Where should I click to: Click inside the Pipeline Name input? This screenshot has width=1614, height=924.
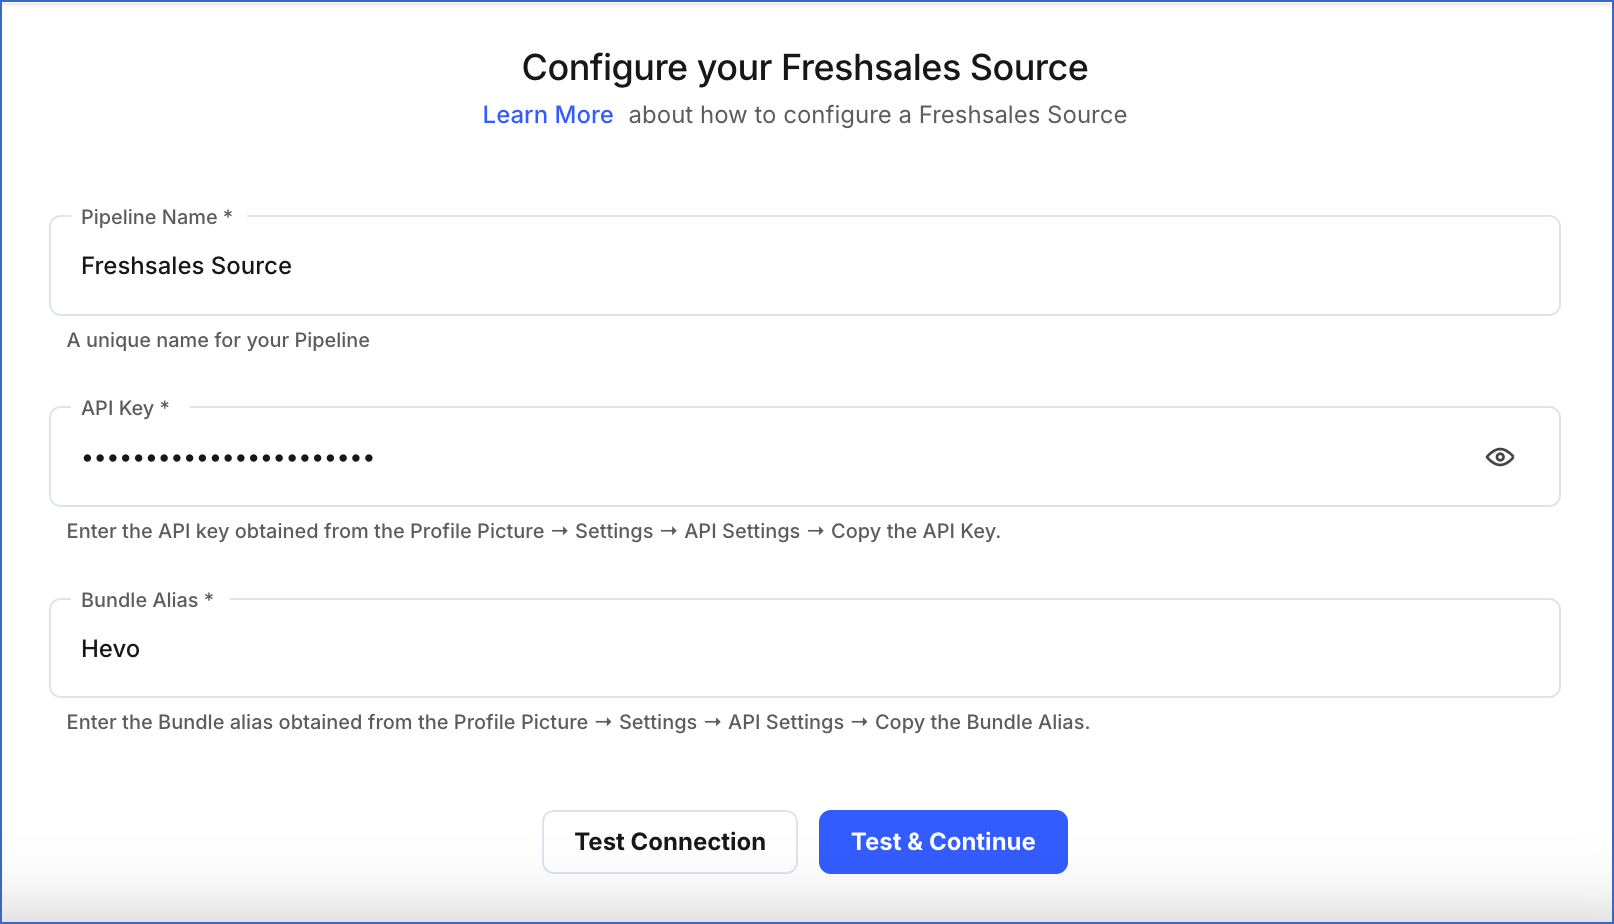pyautogui.click(x=700, y=265)
